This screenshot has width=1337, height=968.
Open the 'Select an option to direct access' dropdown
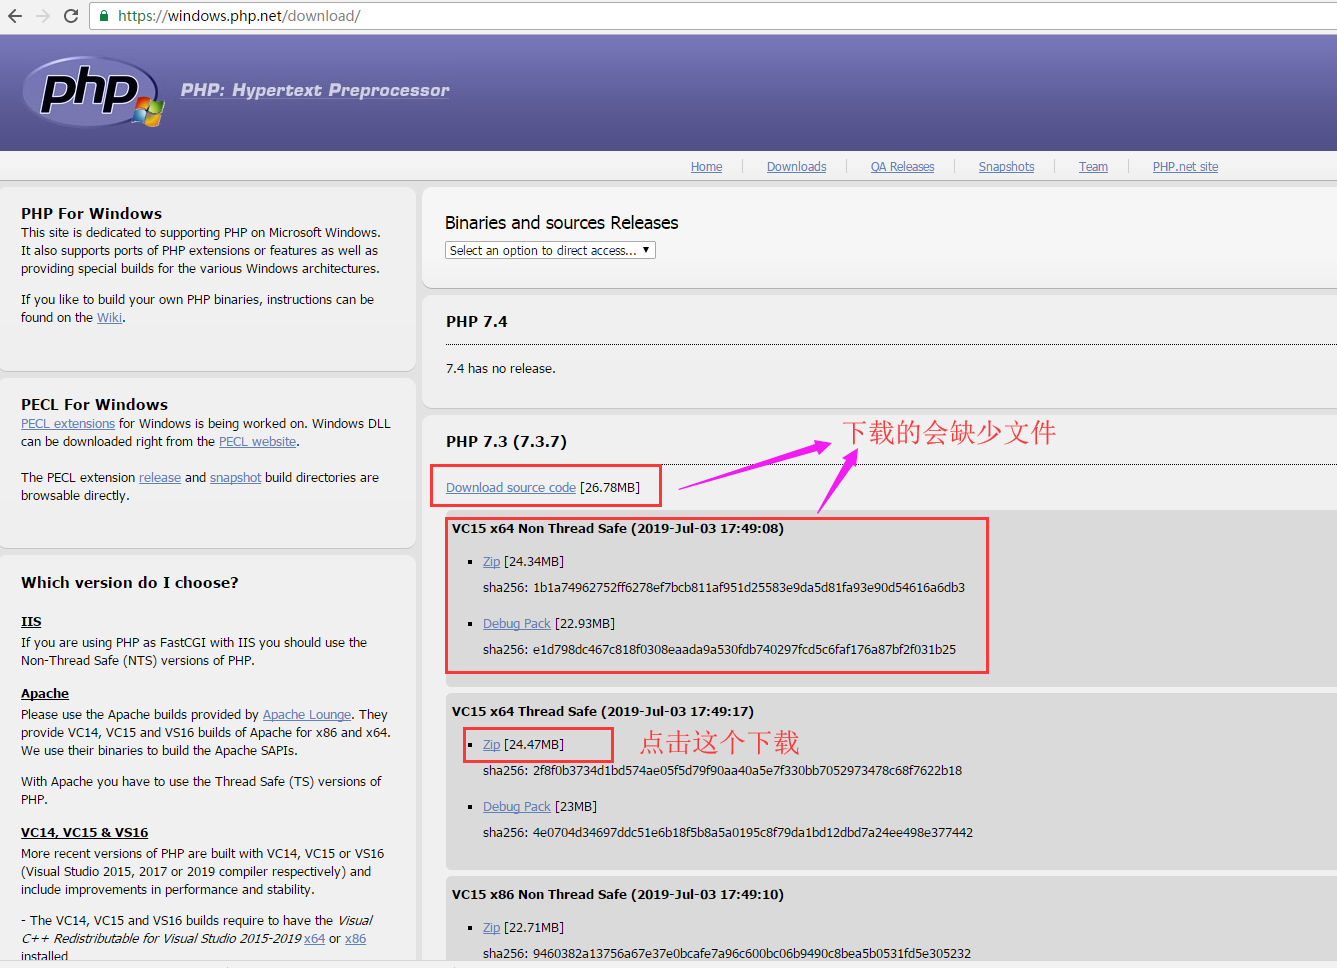click(549, 250)
